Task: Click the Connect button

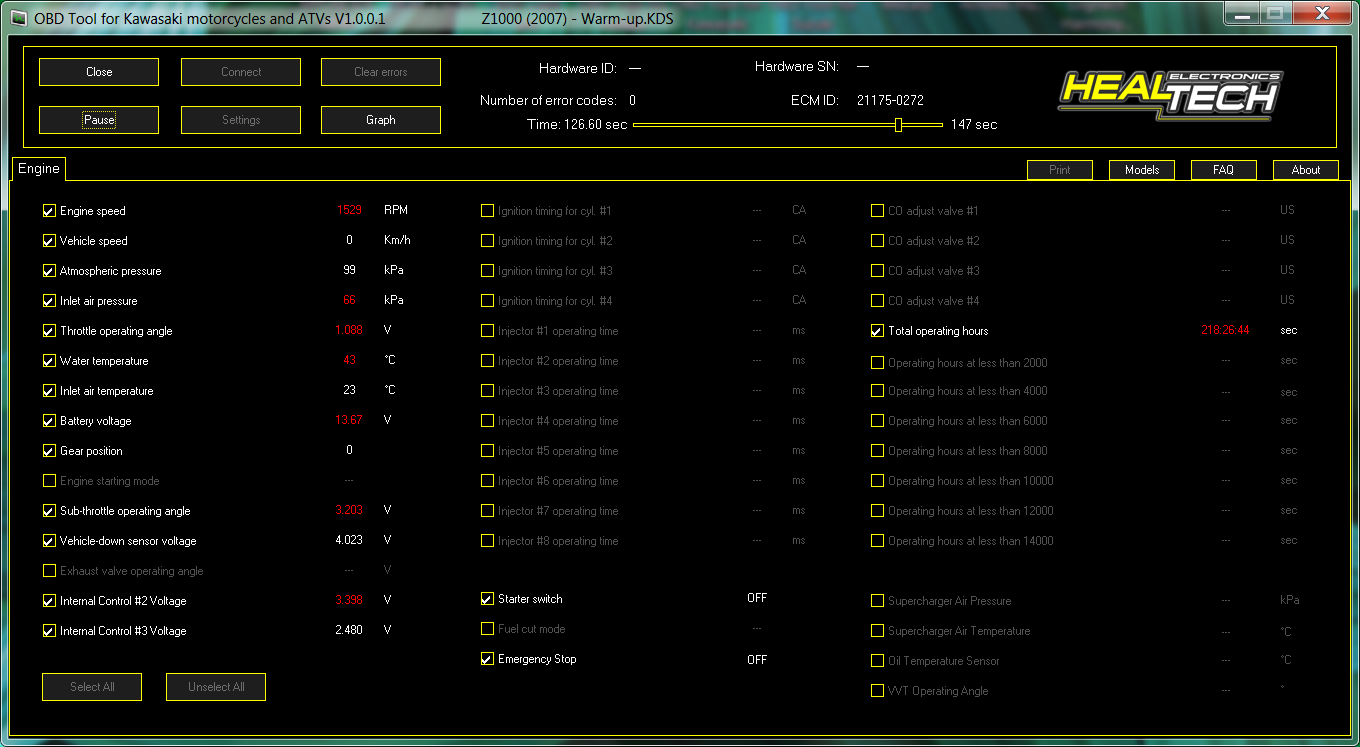Action: coord(241,72)
